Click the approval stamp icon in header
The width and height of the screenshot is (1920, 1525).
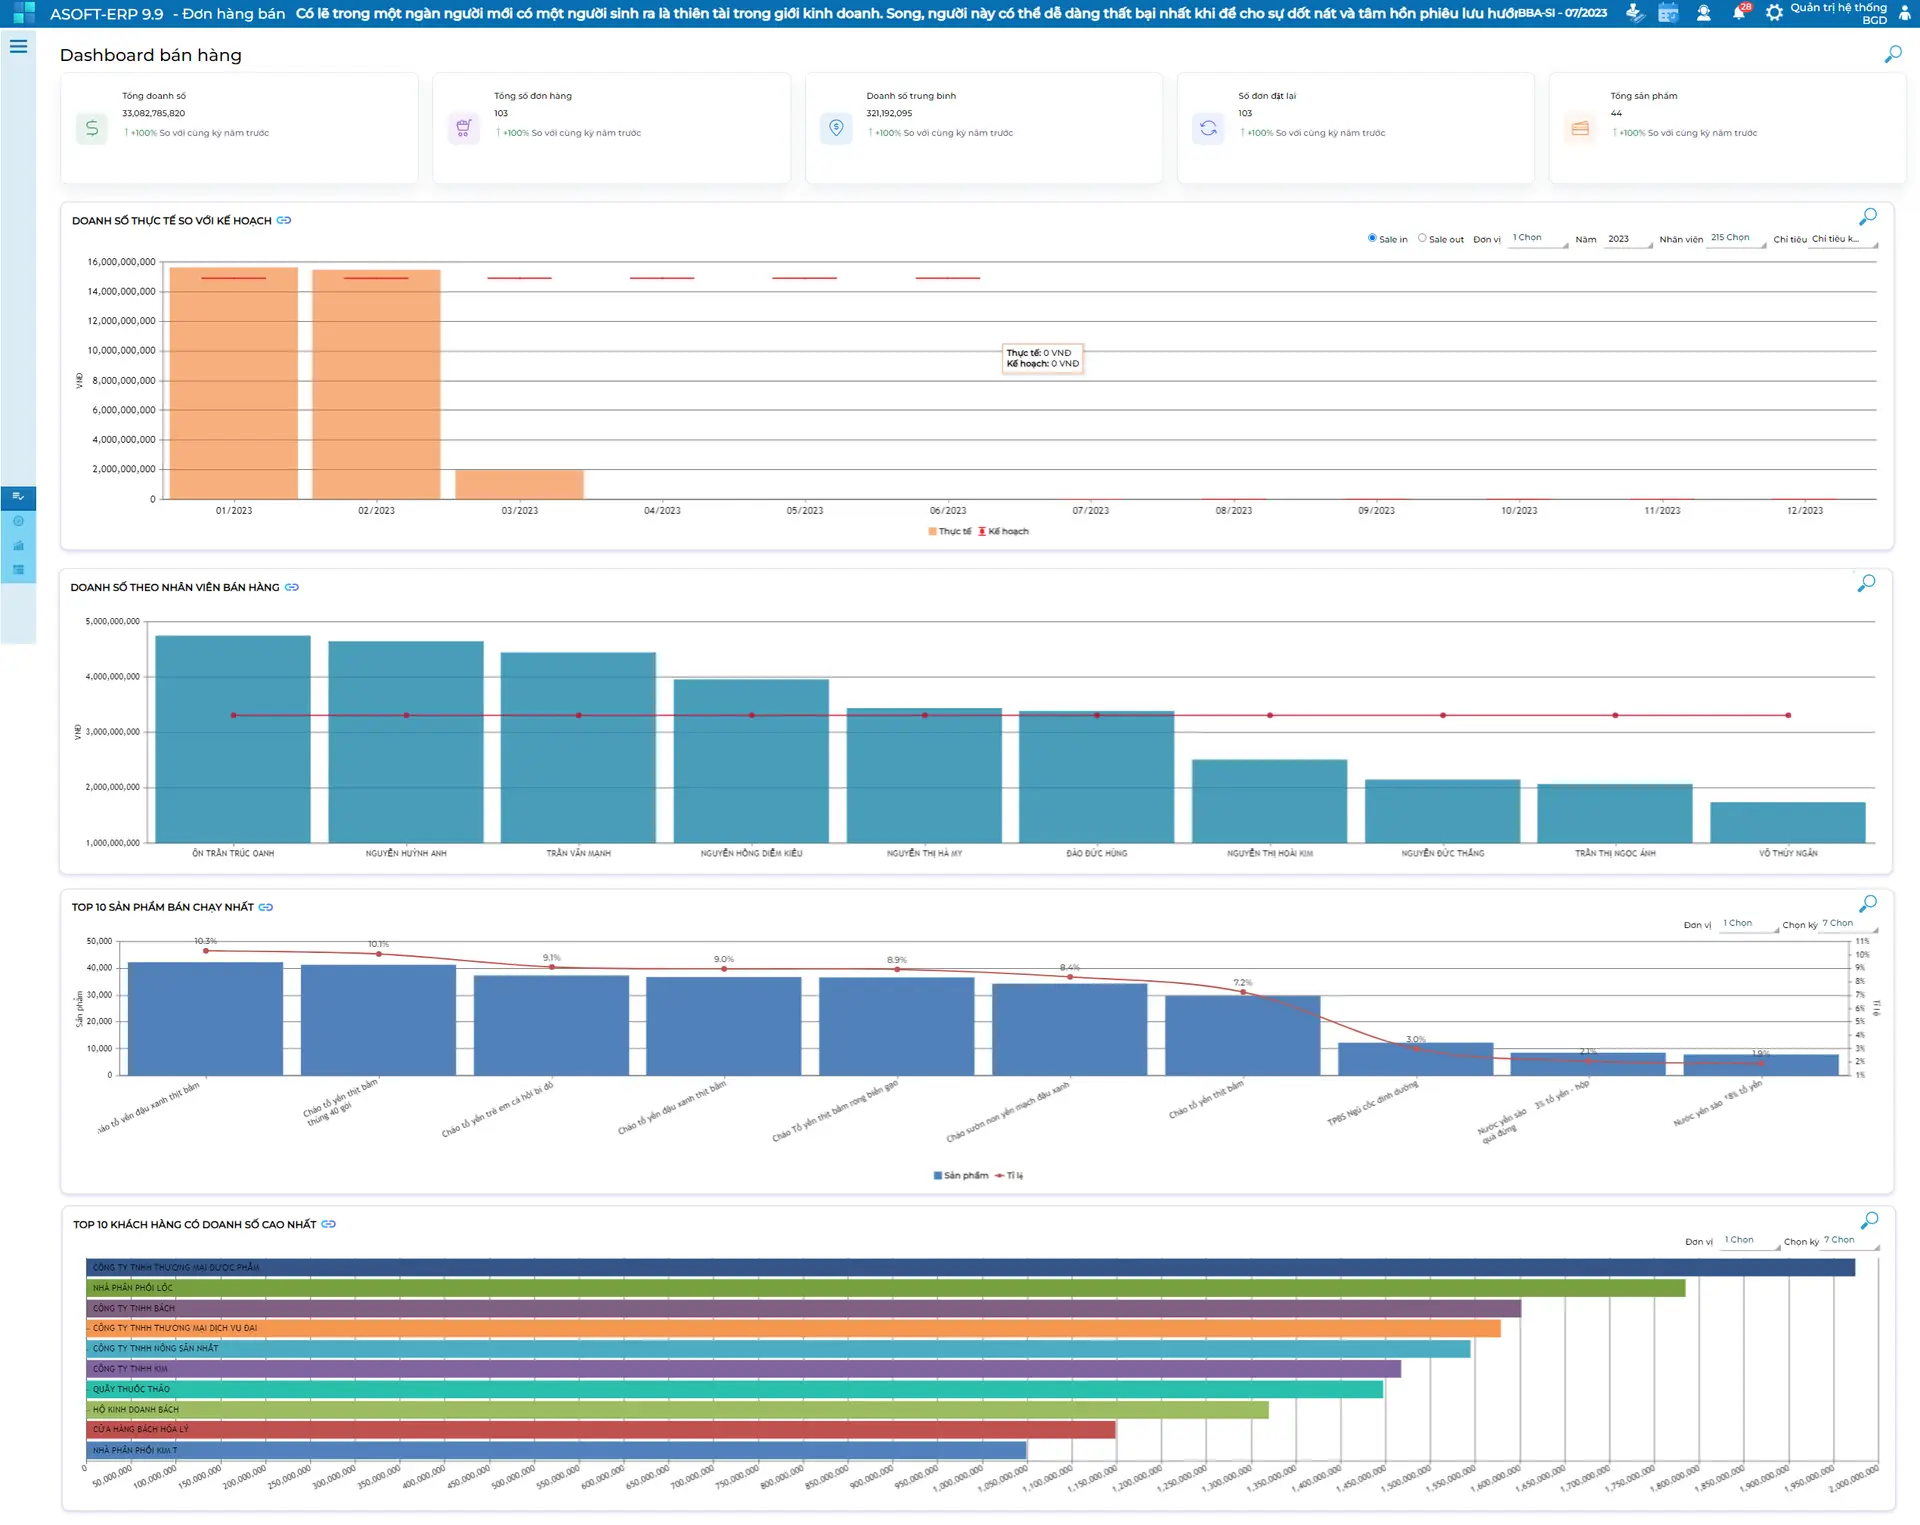pyautogui.click(x=1634, y=13)
